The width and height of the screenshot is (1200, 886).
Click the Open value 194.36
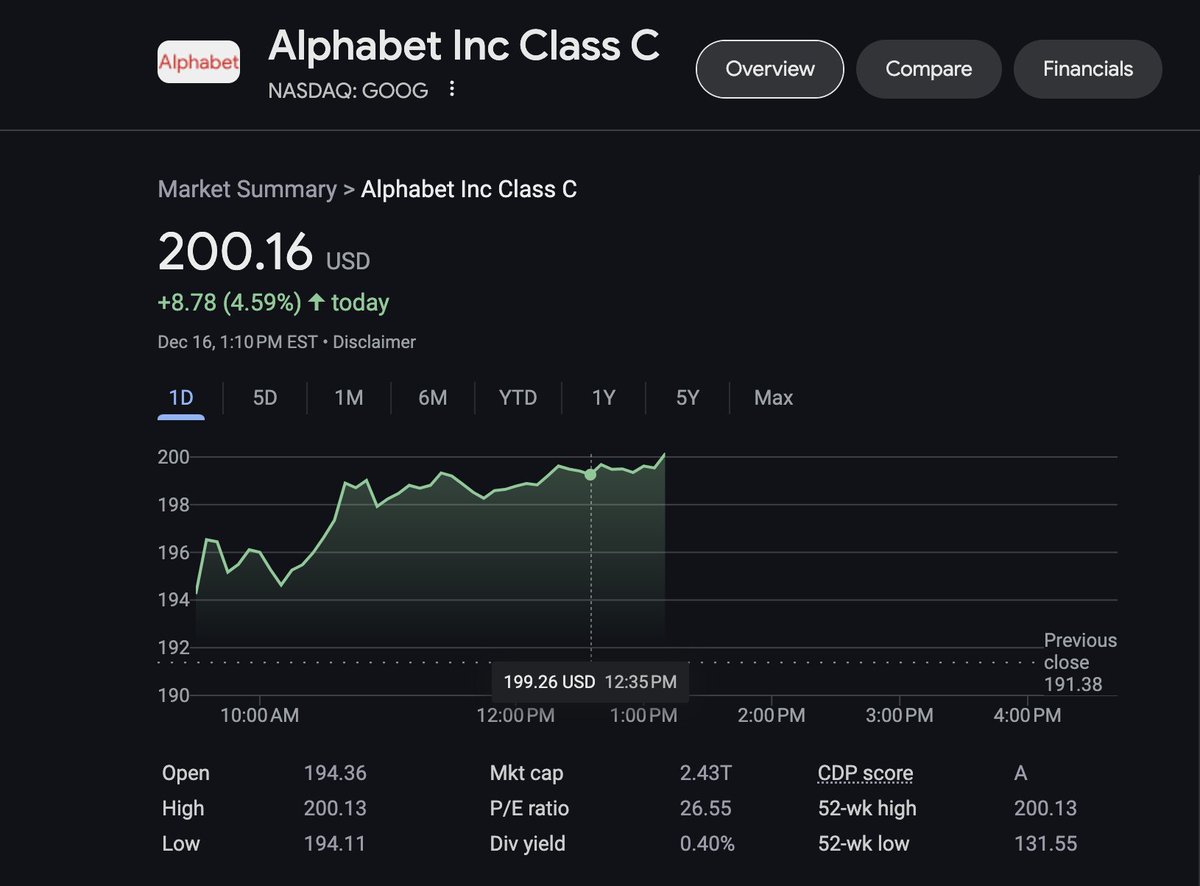tap(335, 773)
